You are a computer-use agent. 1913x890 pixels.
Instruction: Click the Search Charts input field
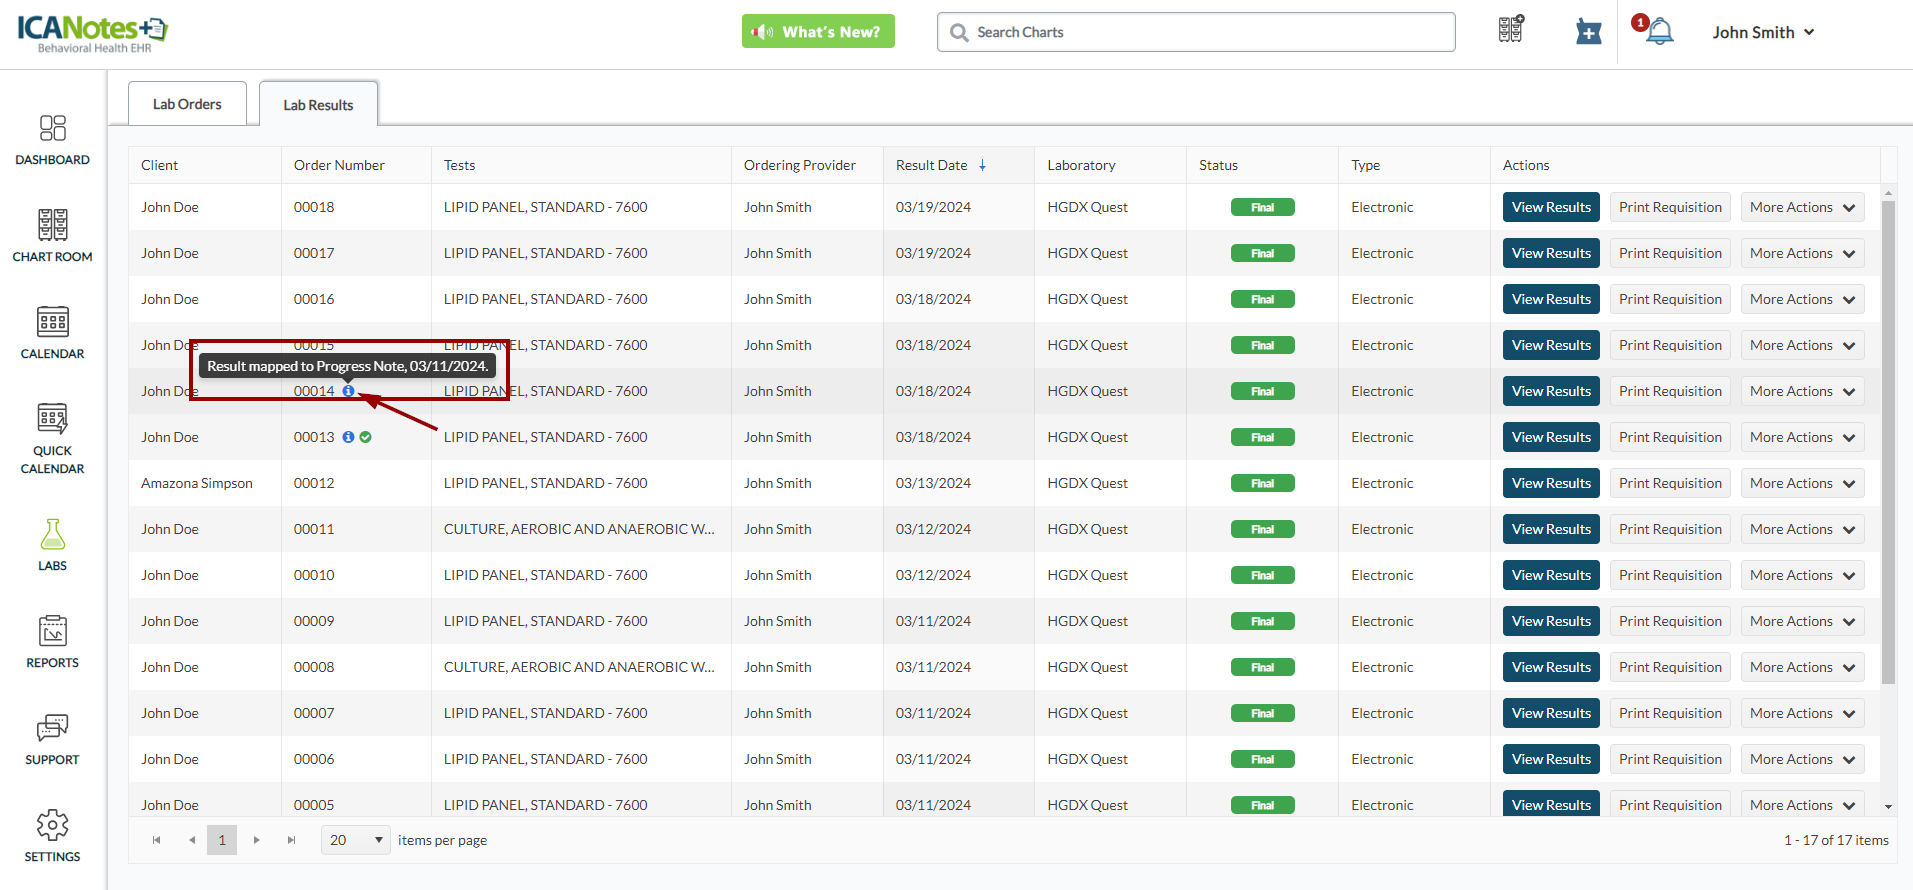(x=1195, y=32)
